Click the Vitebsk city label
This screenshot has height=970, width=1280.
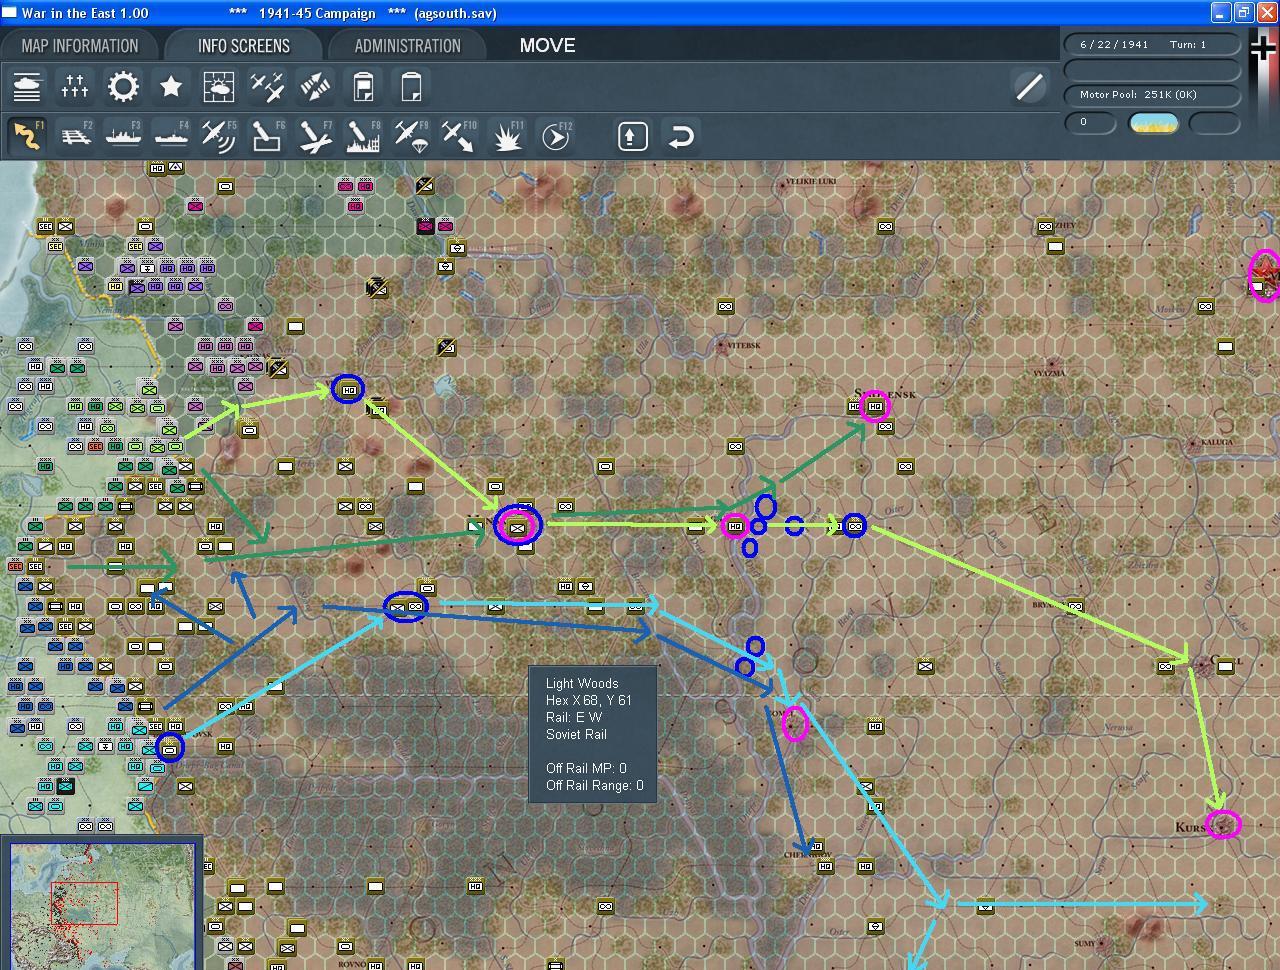(x=743, y=346)
